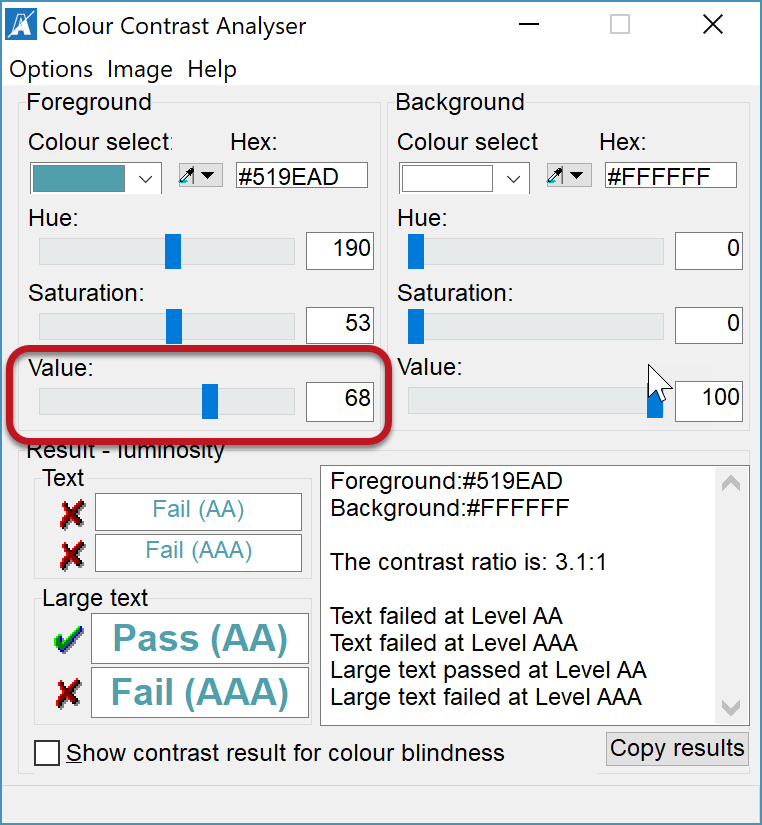Click the Copy results button
The height and width of the screenshot is (825, 762).
click(x=677, y=748)
